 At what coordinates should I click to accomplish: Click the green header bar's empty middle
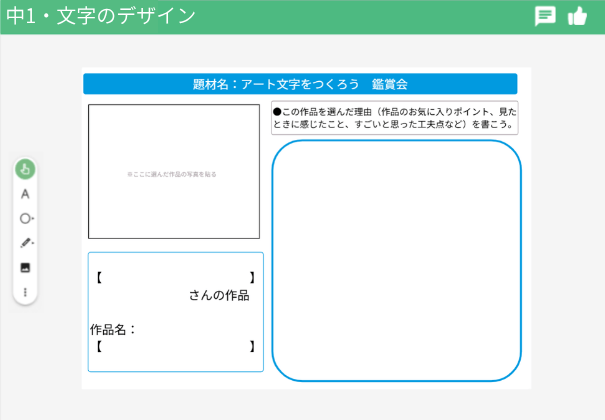360,16
